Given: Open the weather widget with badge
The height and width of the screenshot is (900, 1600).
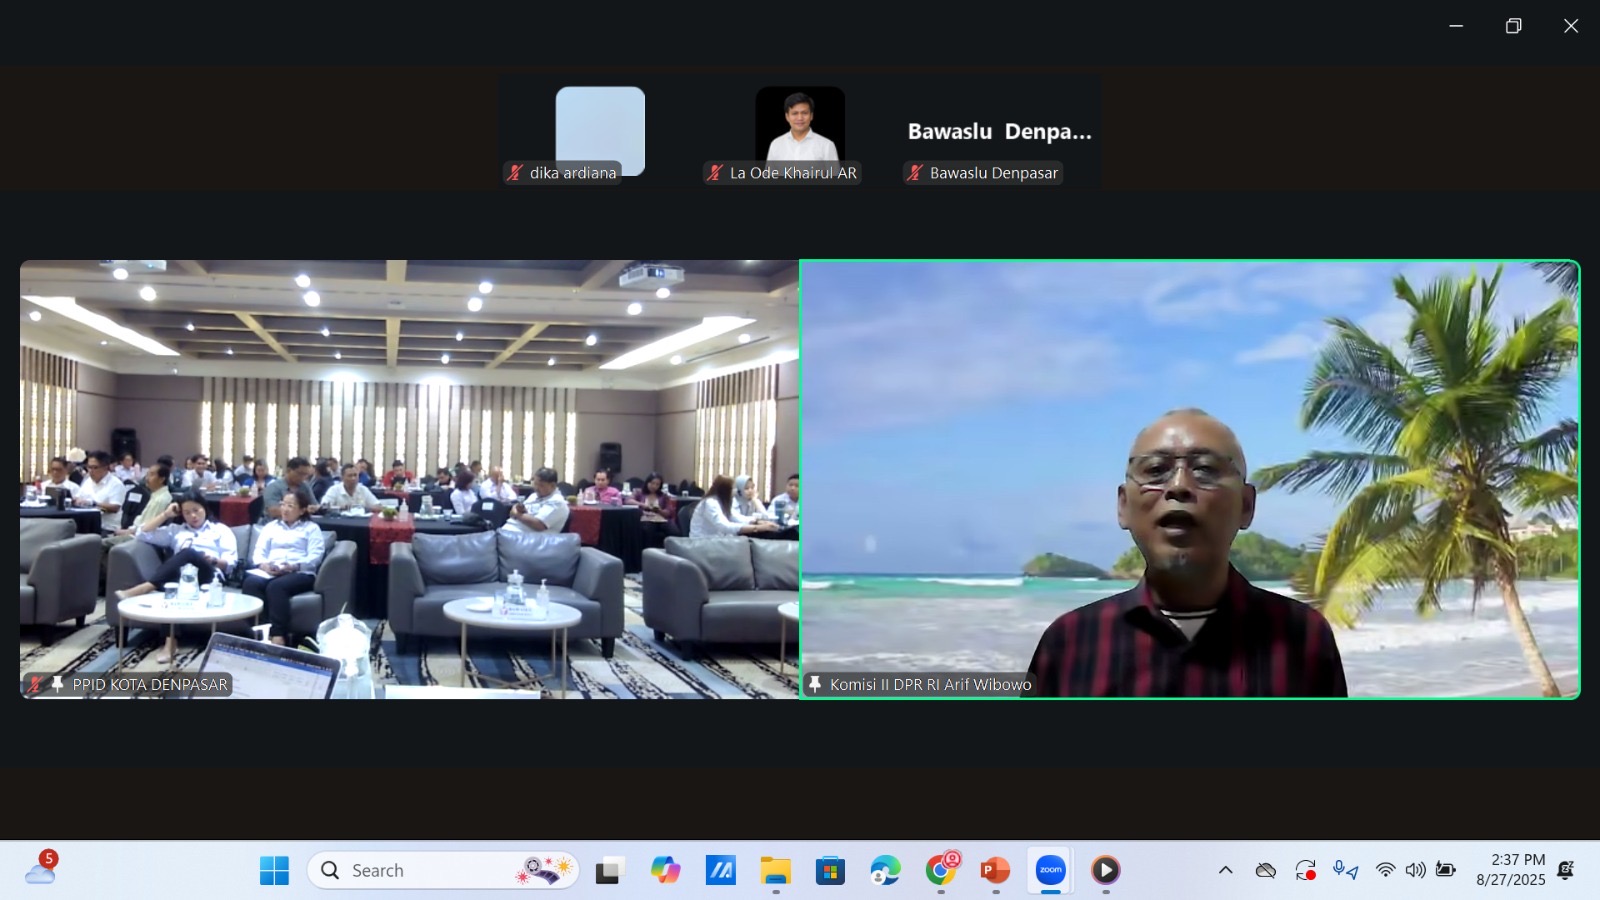Looking at the screenshot, I should [x=41, y=868].
